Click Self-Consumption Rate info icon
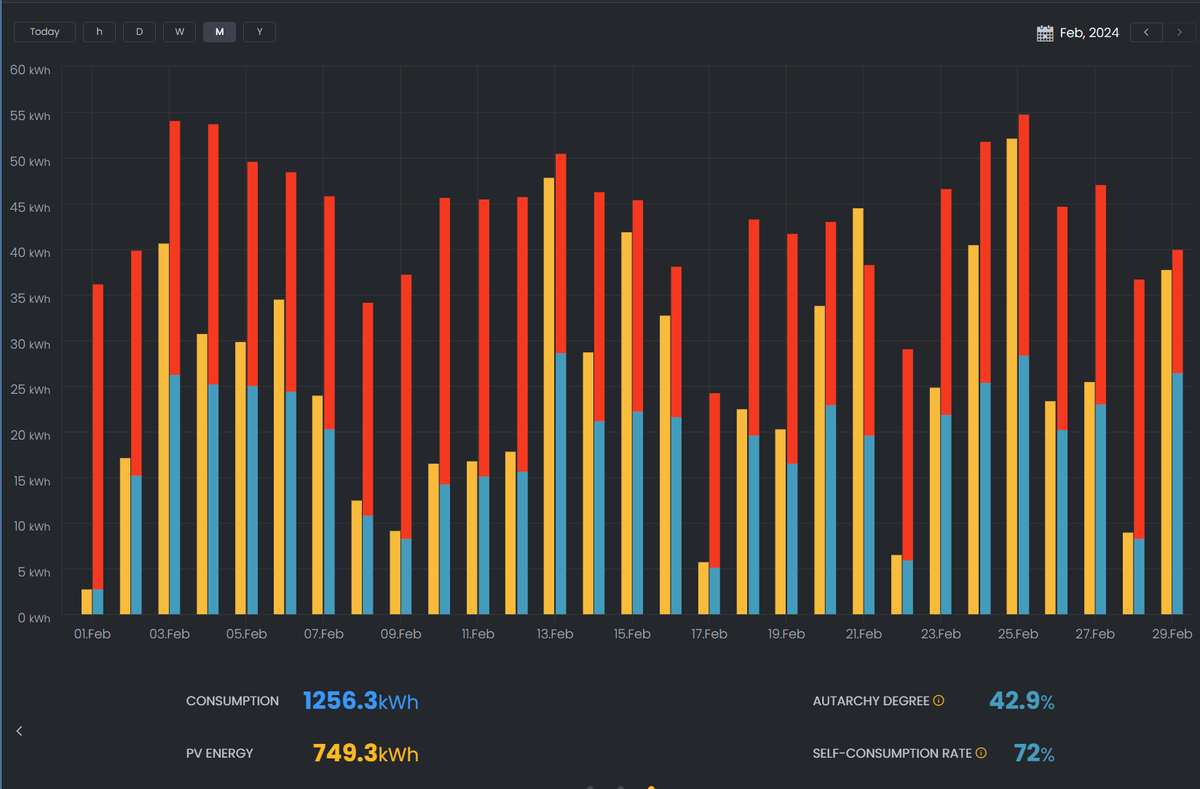The width and height of the screenshot is (1200, 789). [981, 753]
